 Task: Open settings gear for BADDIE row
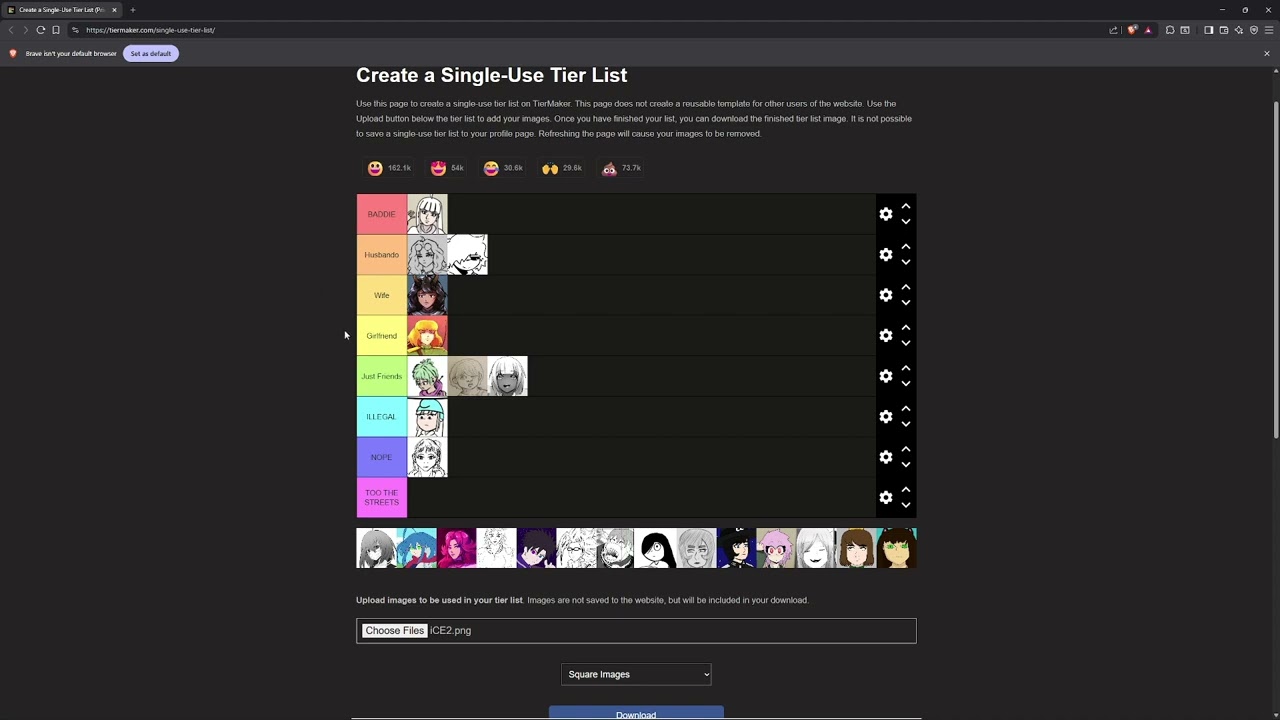tap(886, 214)
